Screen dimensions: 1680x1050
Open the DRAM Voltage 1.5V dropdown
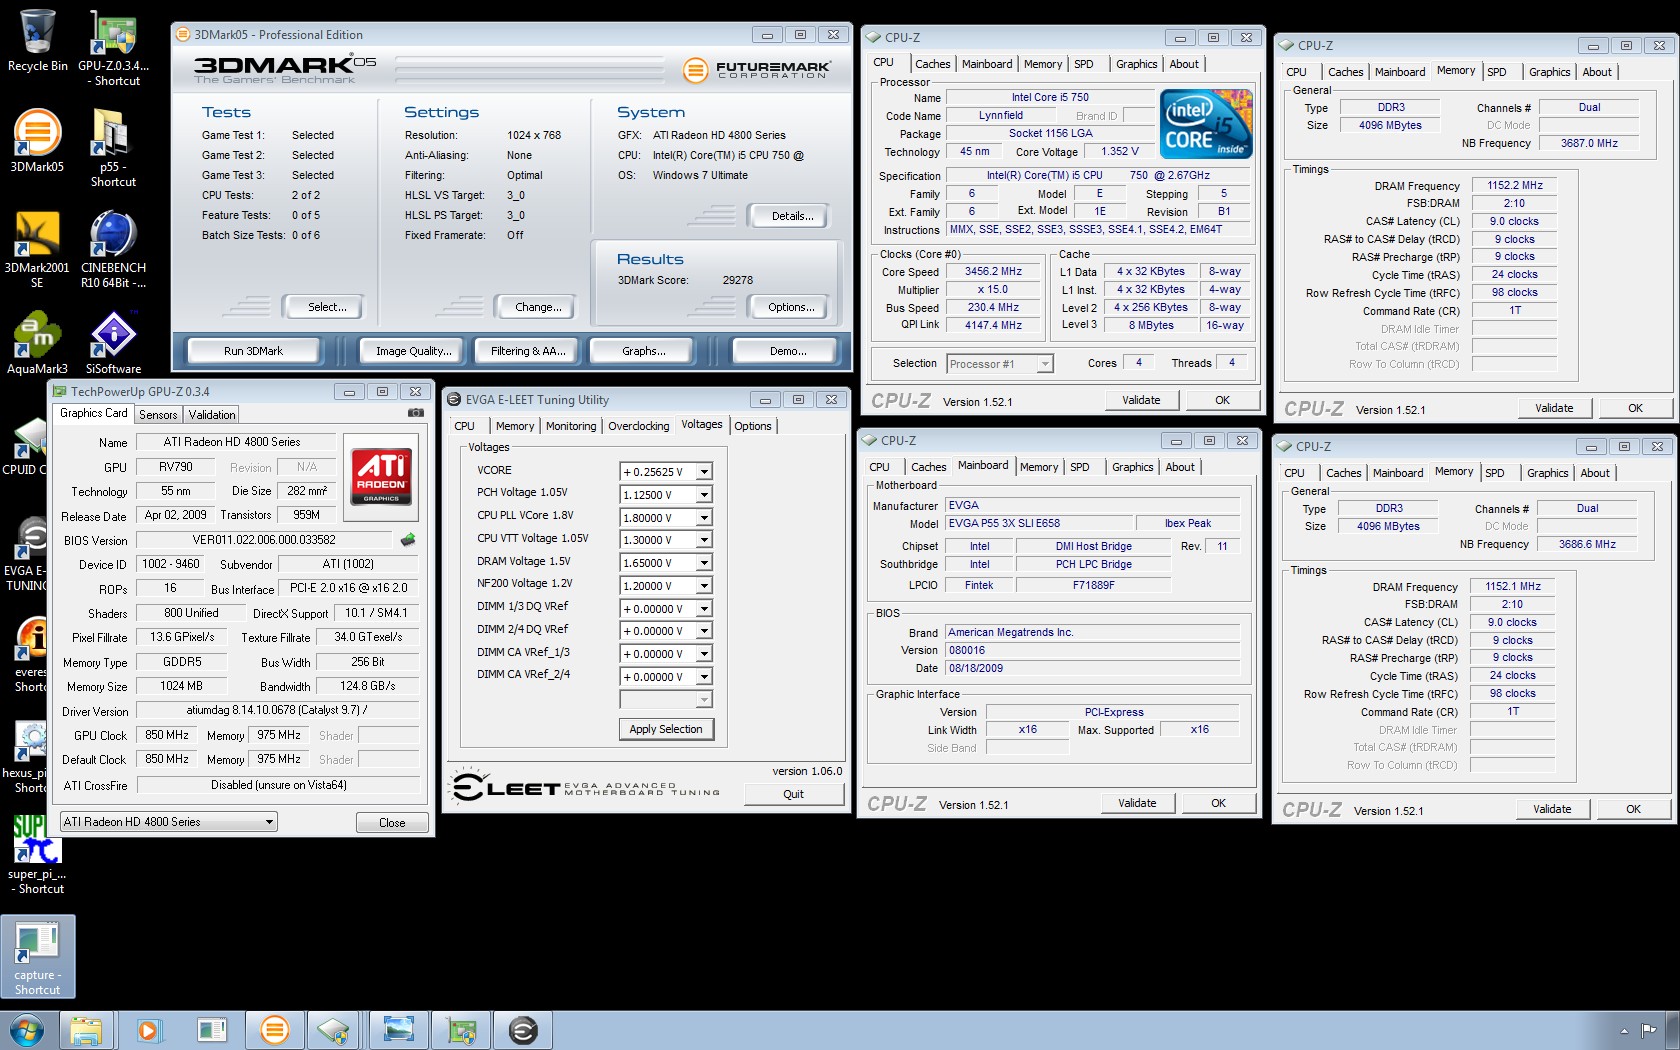pos(704,563)
